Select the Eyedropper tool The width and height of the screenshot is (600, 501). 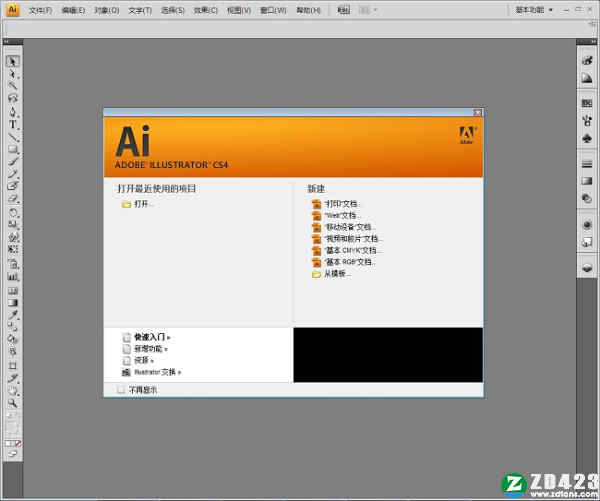pos(13,315)
